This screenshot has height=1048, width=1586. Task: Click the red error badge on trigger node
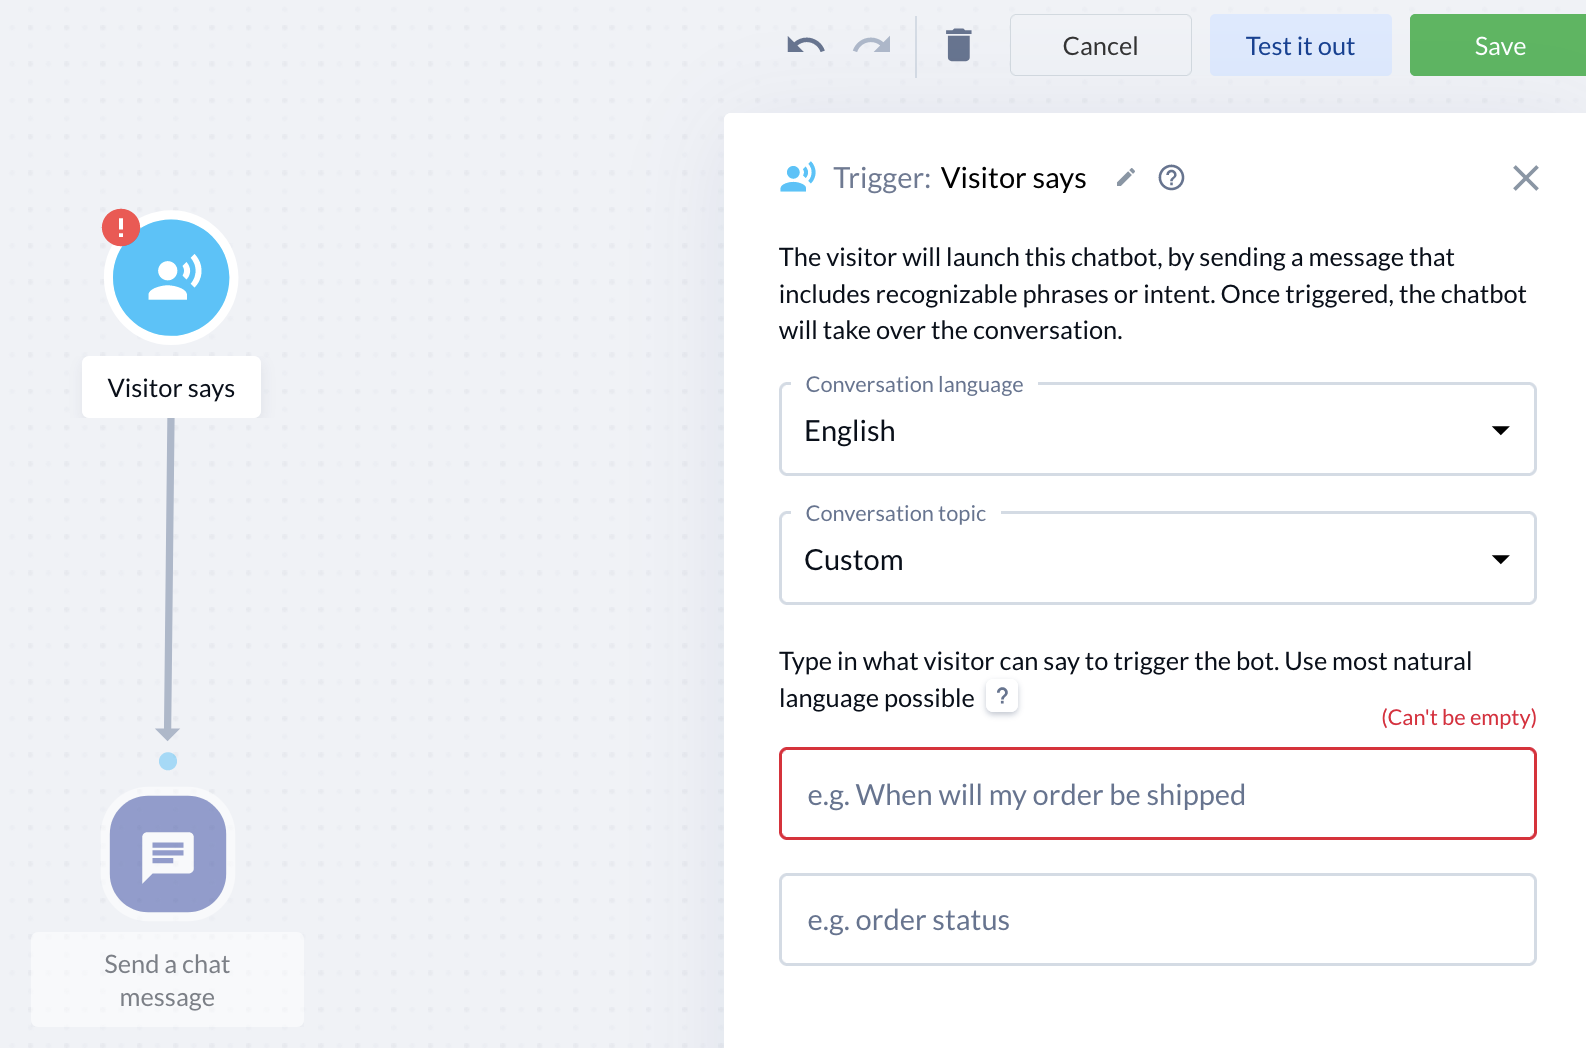[121, 228]
